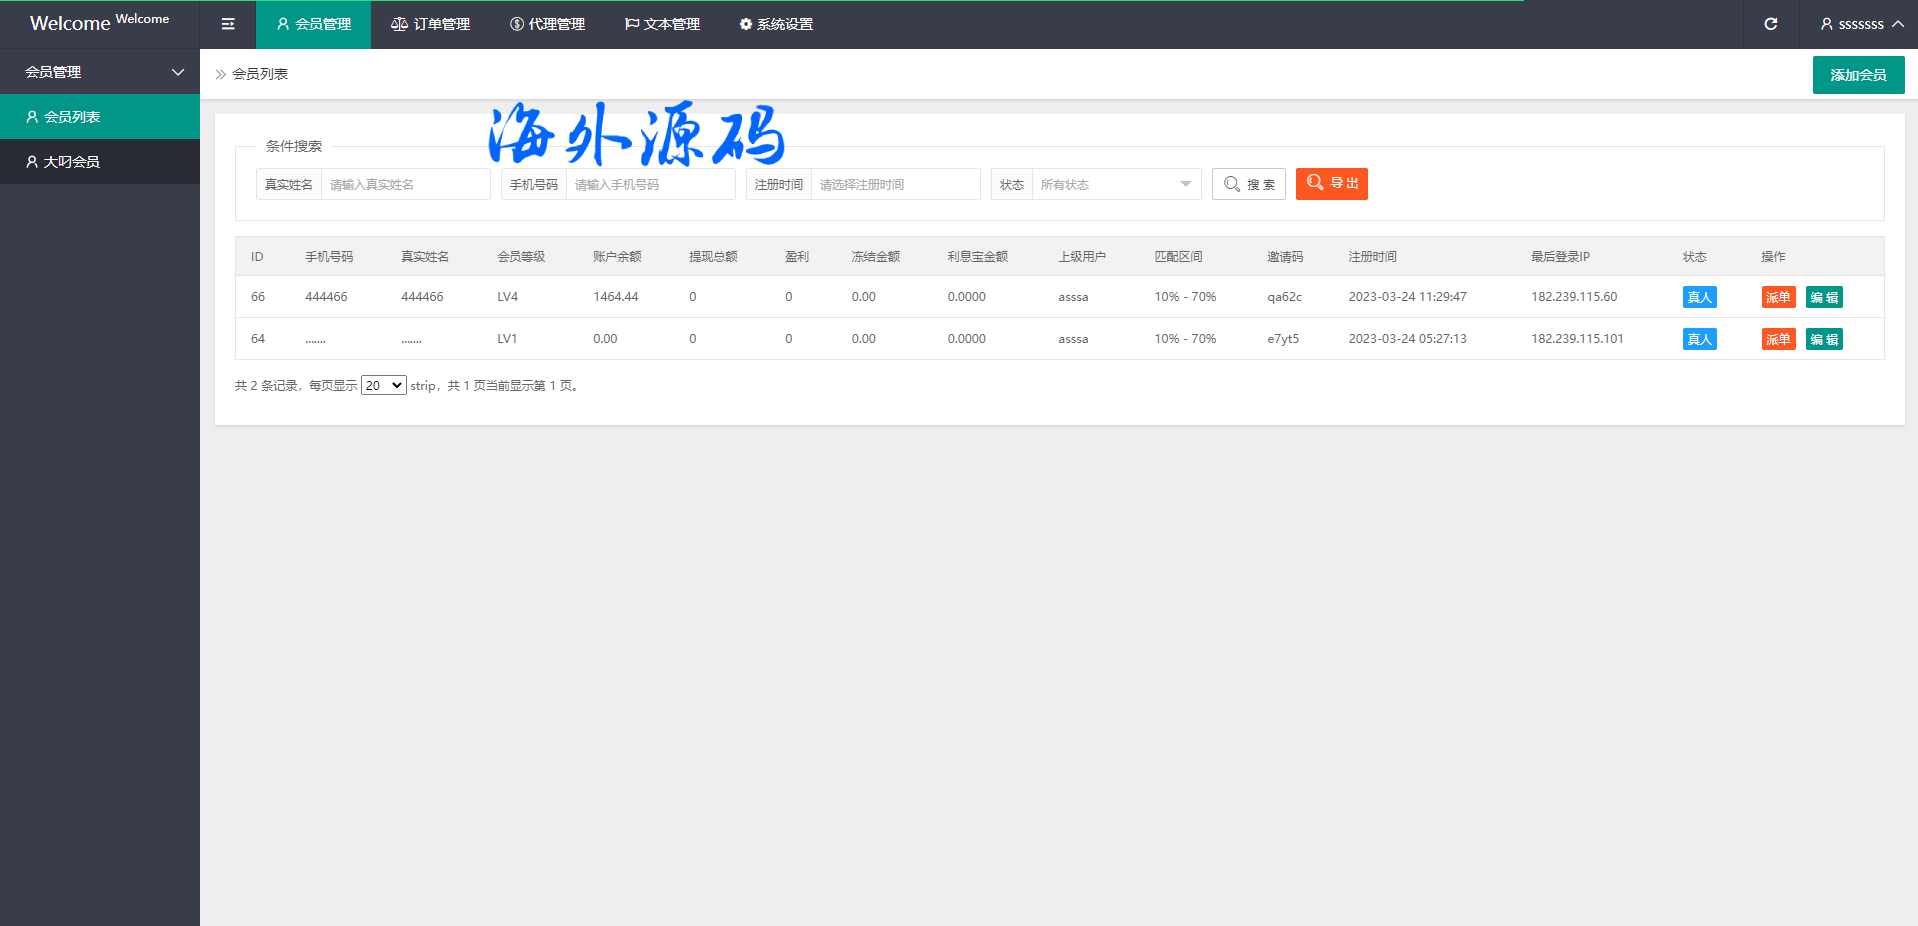Click the 搜索 magnifier button
The image size is (1918, 926).
(1249, 185)
